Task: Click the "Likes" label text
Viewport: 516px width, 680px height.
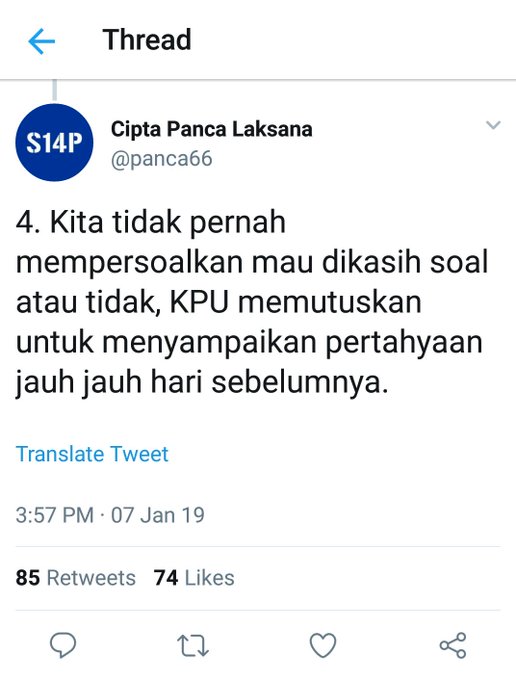Action: [x=209, y=578]
